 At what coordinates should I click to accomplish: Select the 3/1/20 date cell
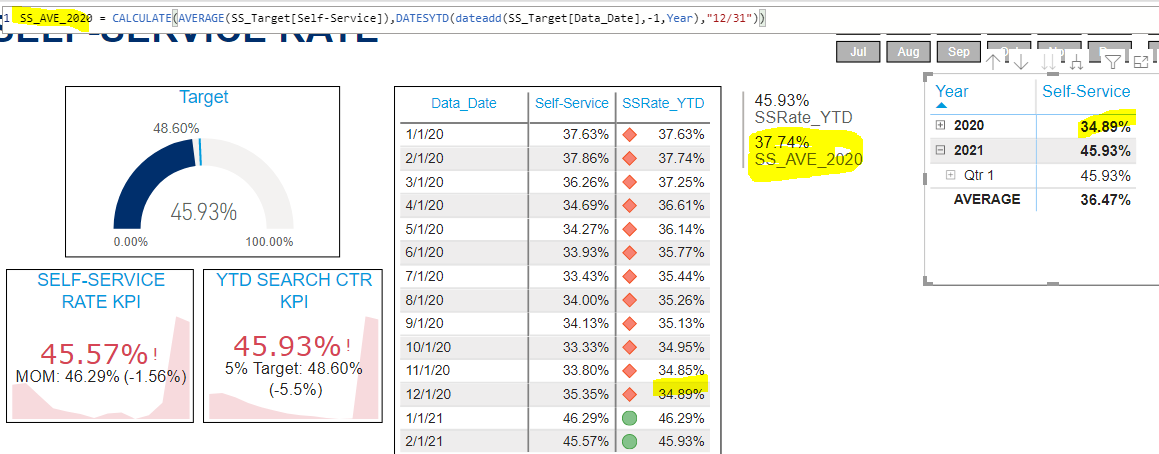pos(423,182)
